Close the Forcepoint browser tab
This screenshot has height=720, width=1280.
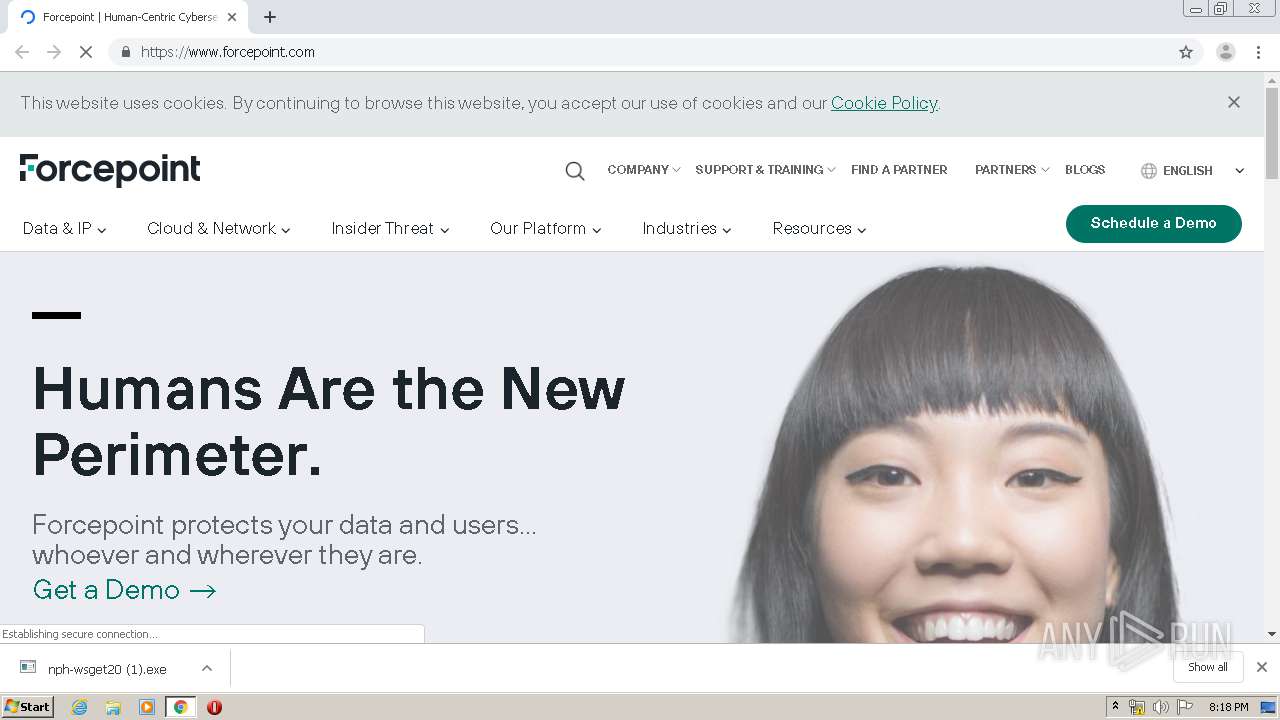click(x=232, y=17)
